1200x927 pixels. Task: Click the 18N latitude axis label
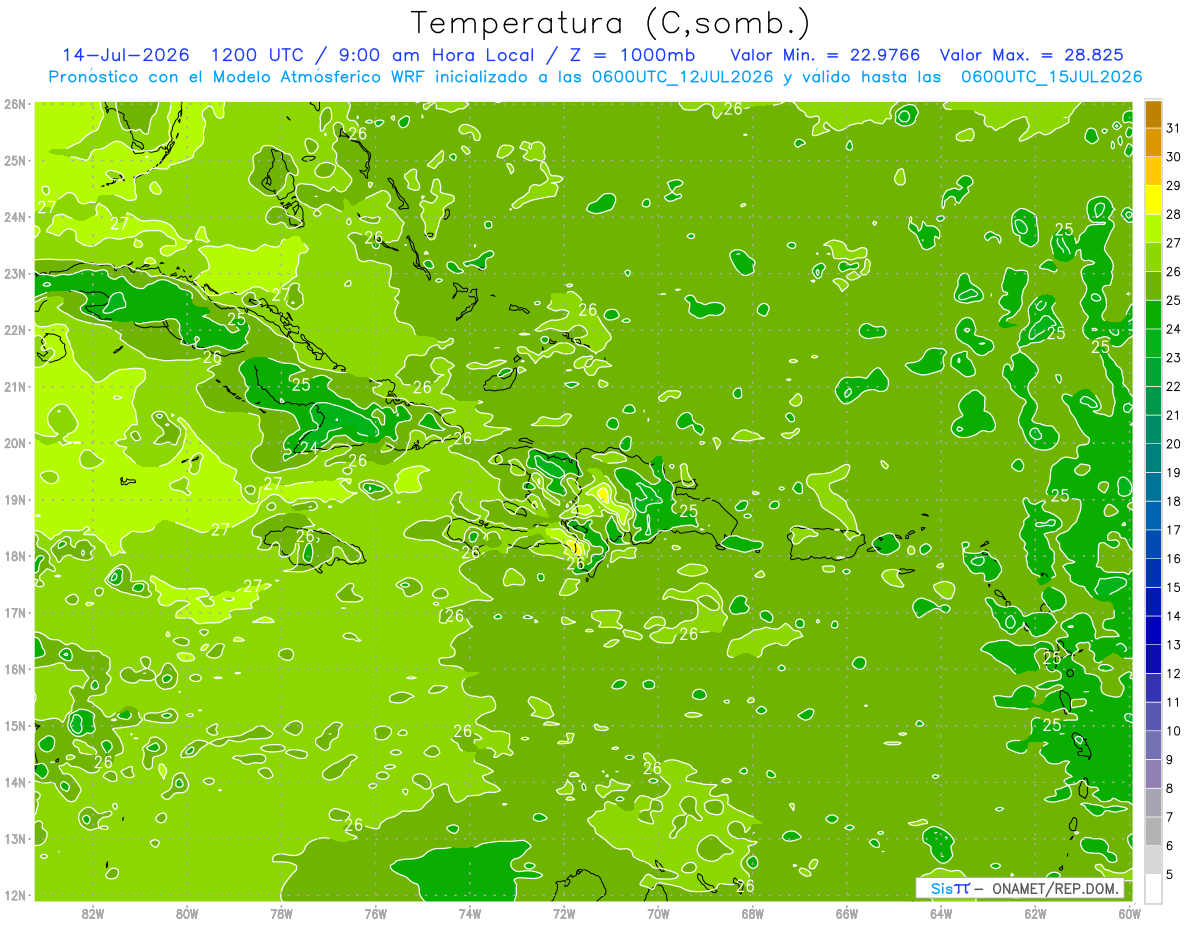click(15, 556)
